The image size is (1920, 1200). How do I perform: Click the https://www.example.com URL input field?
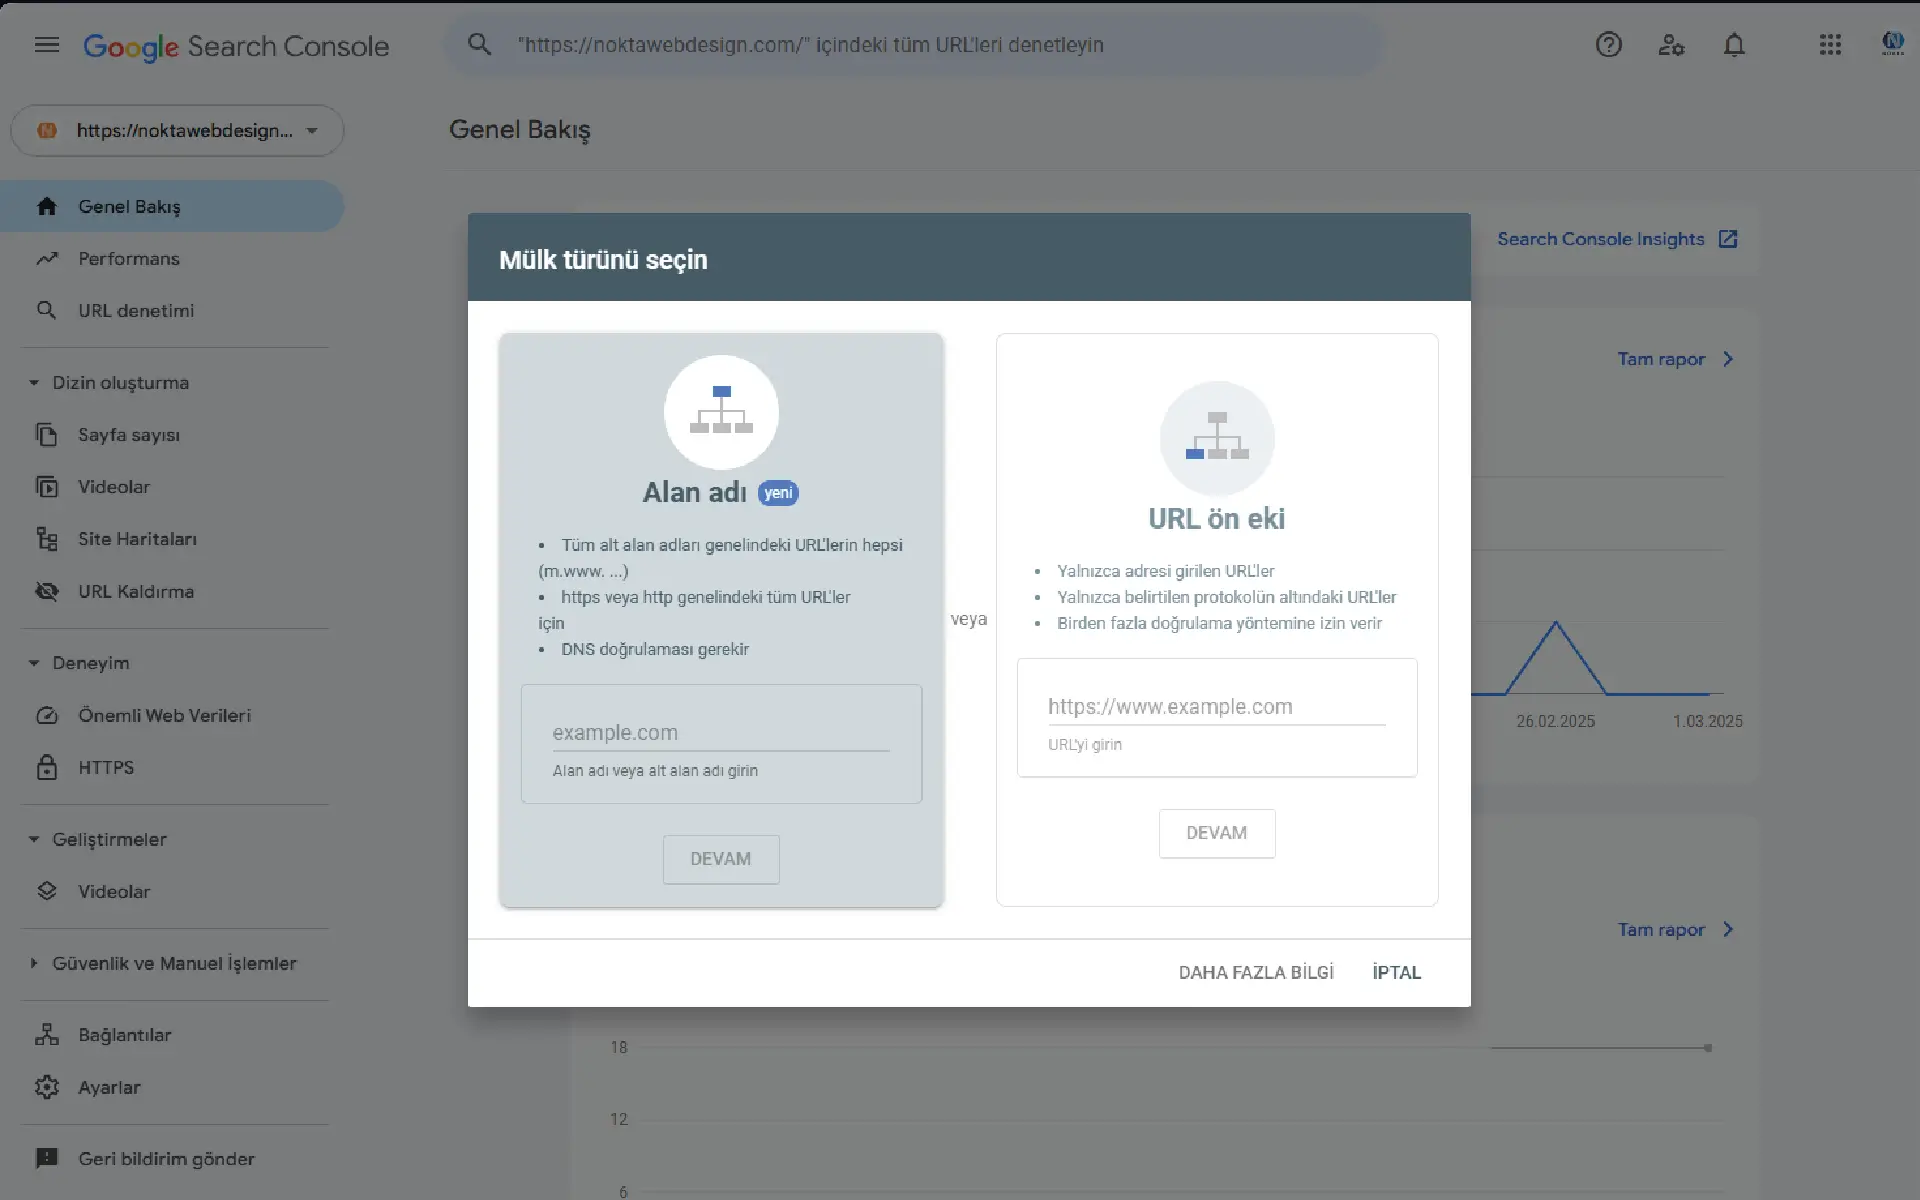click(x=1216, y=707)
